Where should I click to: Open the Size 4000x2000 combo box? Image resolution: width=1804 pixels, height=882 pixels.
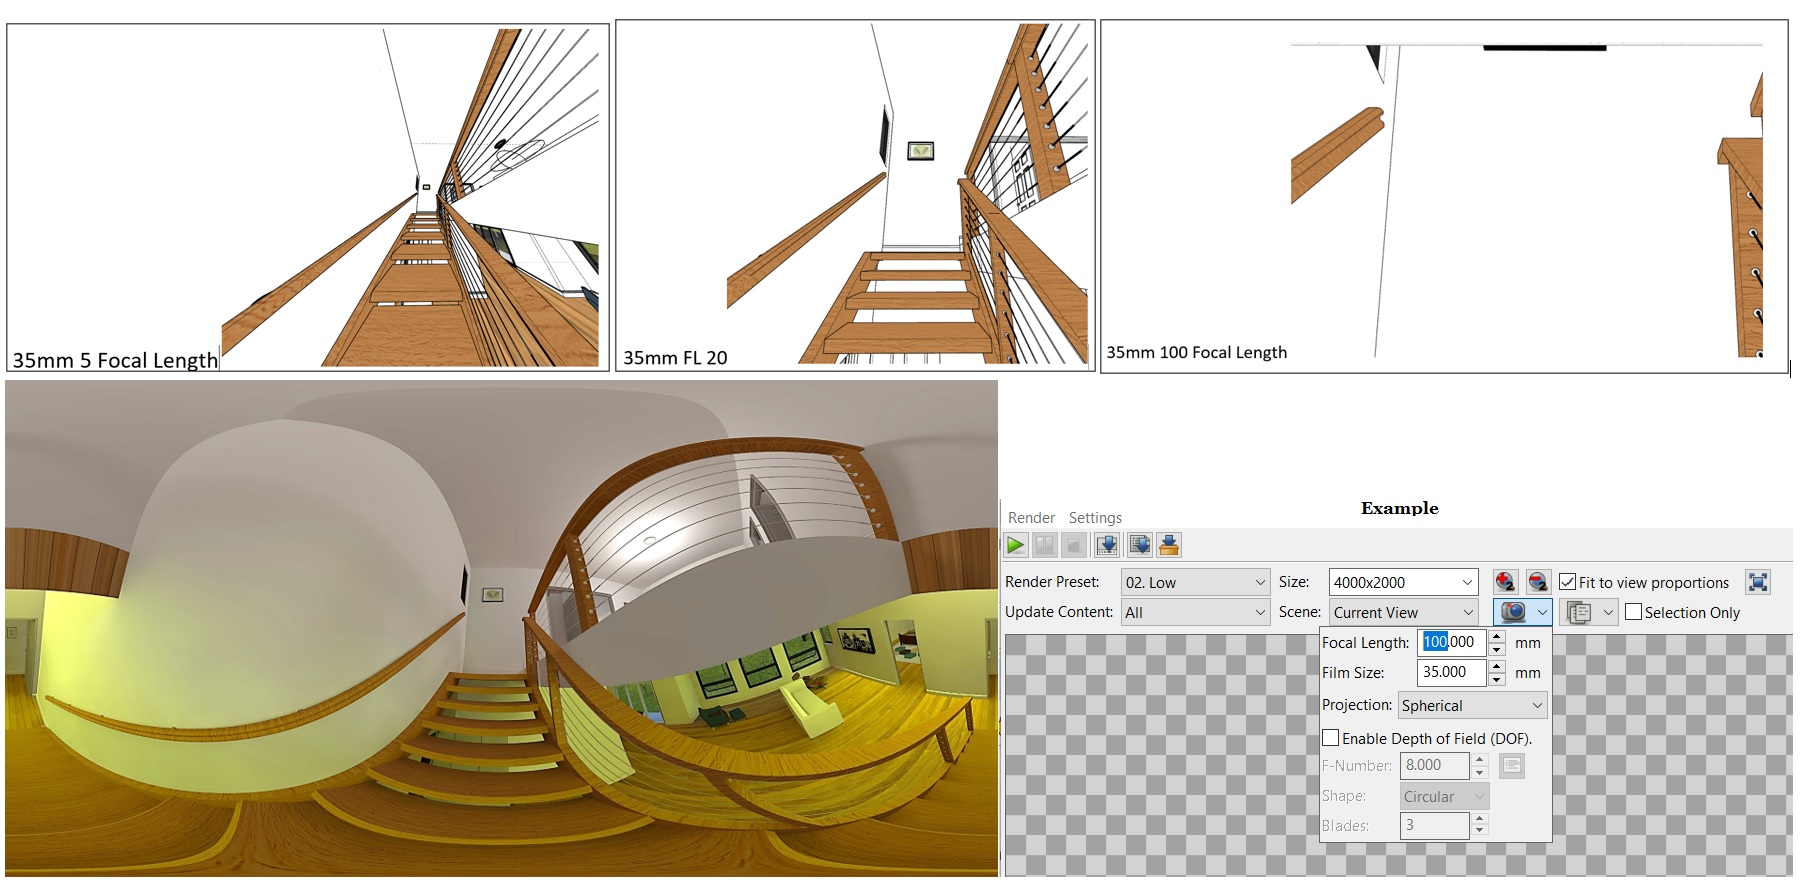[x=1403, y=582]
